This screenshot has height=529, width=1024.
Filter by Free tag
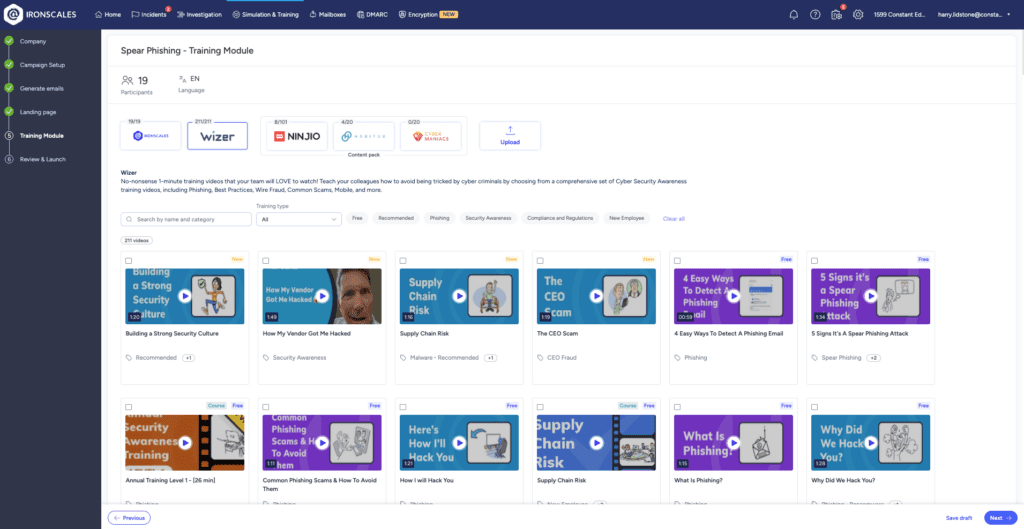pyautogui.click(x=357, y=218)
